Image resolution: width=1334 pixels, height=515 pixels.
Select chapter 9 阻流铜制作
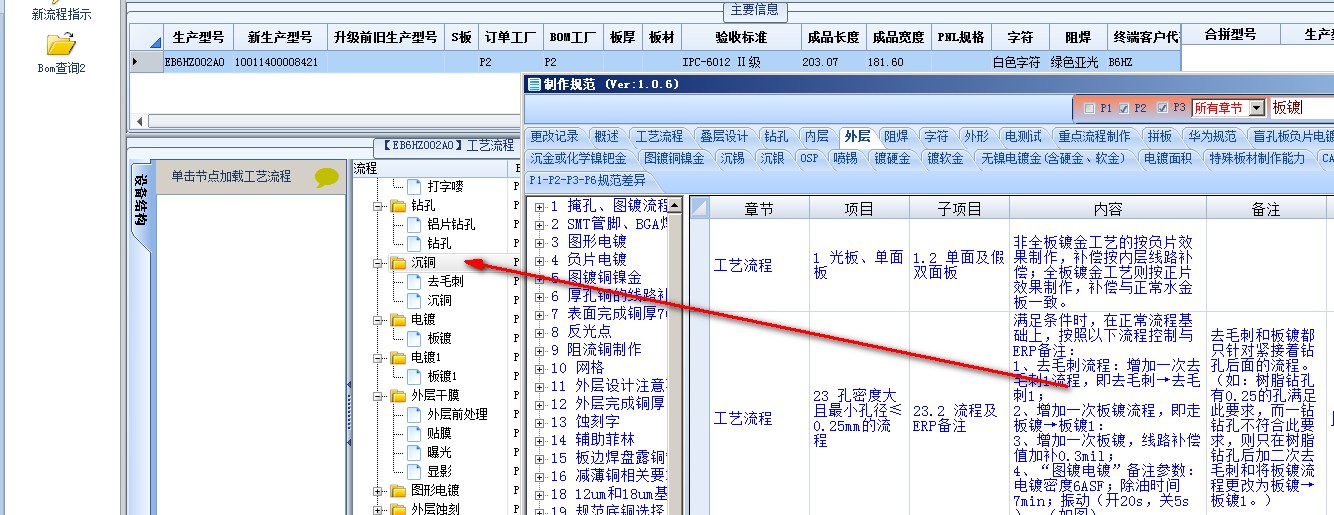point(596,351)
